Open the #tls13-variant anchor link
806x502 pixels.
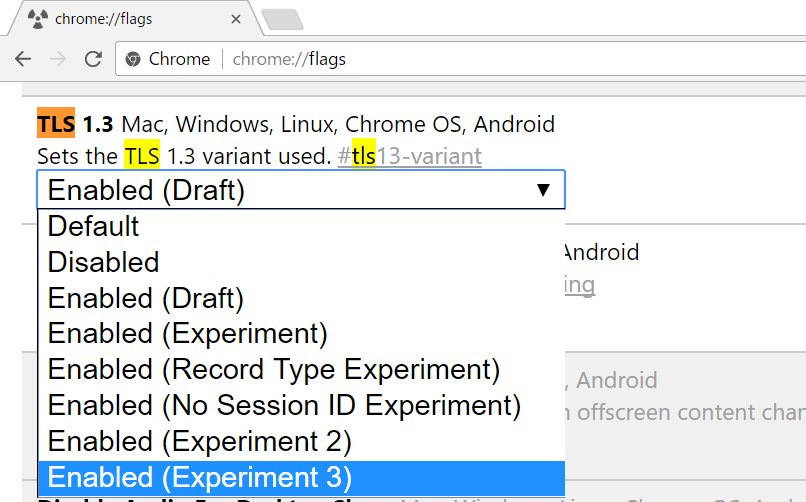410,156
